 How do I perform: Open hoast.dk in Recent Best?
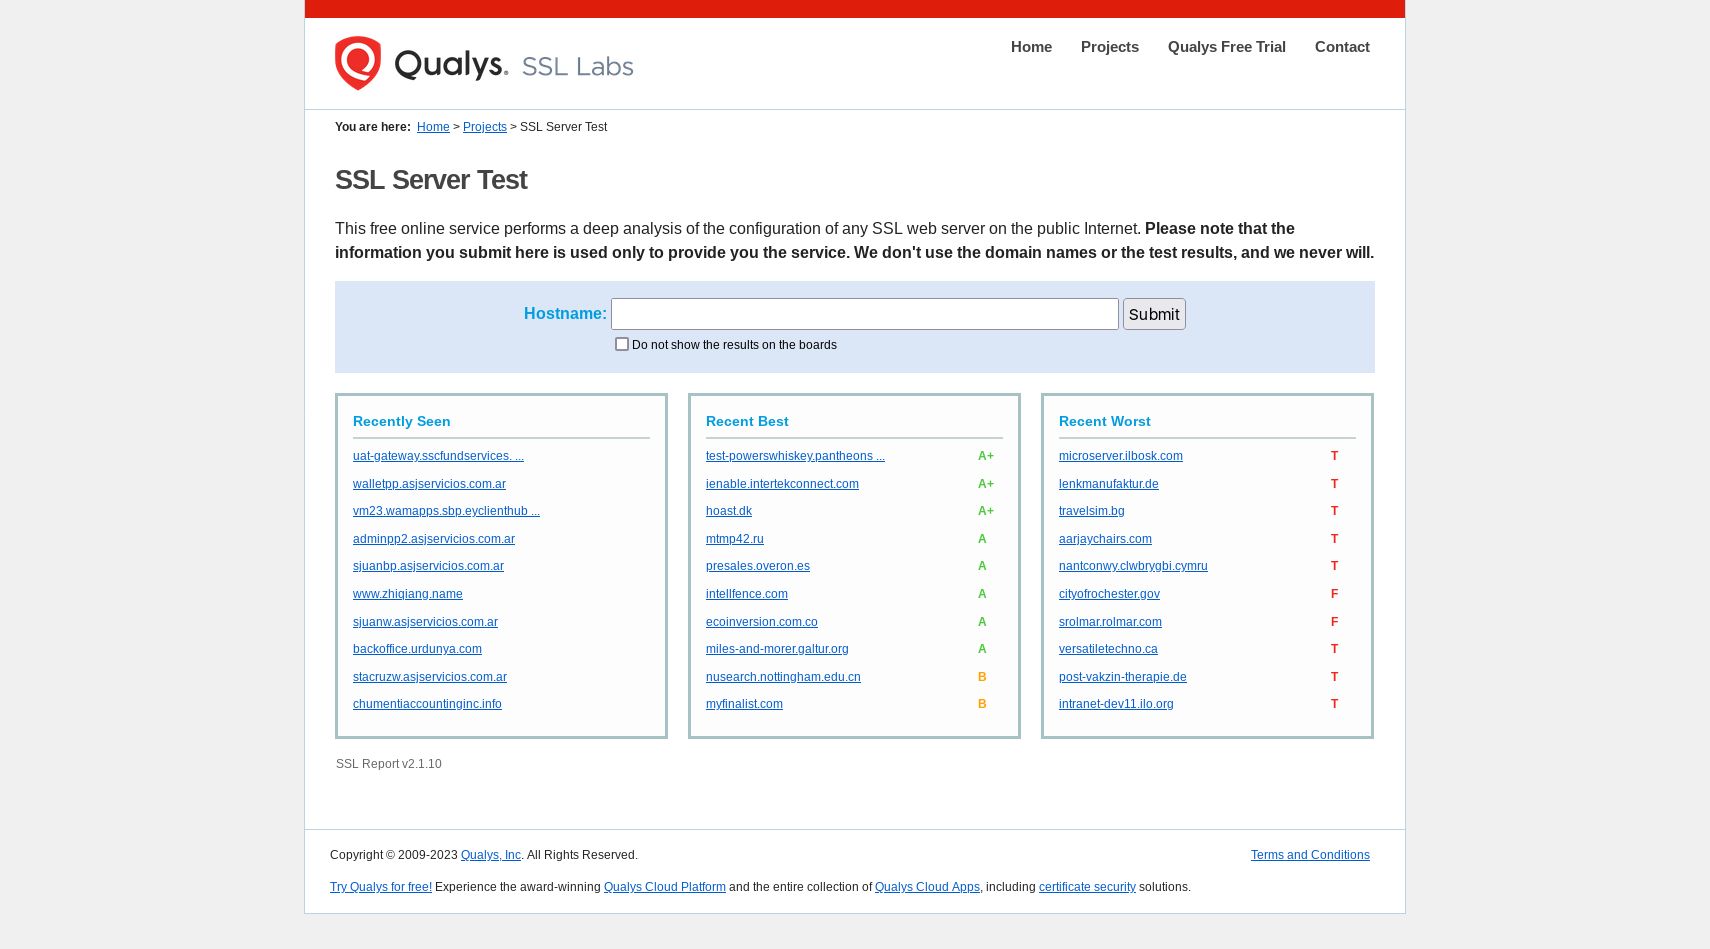pyautogui.click(x=728, y=511)
